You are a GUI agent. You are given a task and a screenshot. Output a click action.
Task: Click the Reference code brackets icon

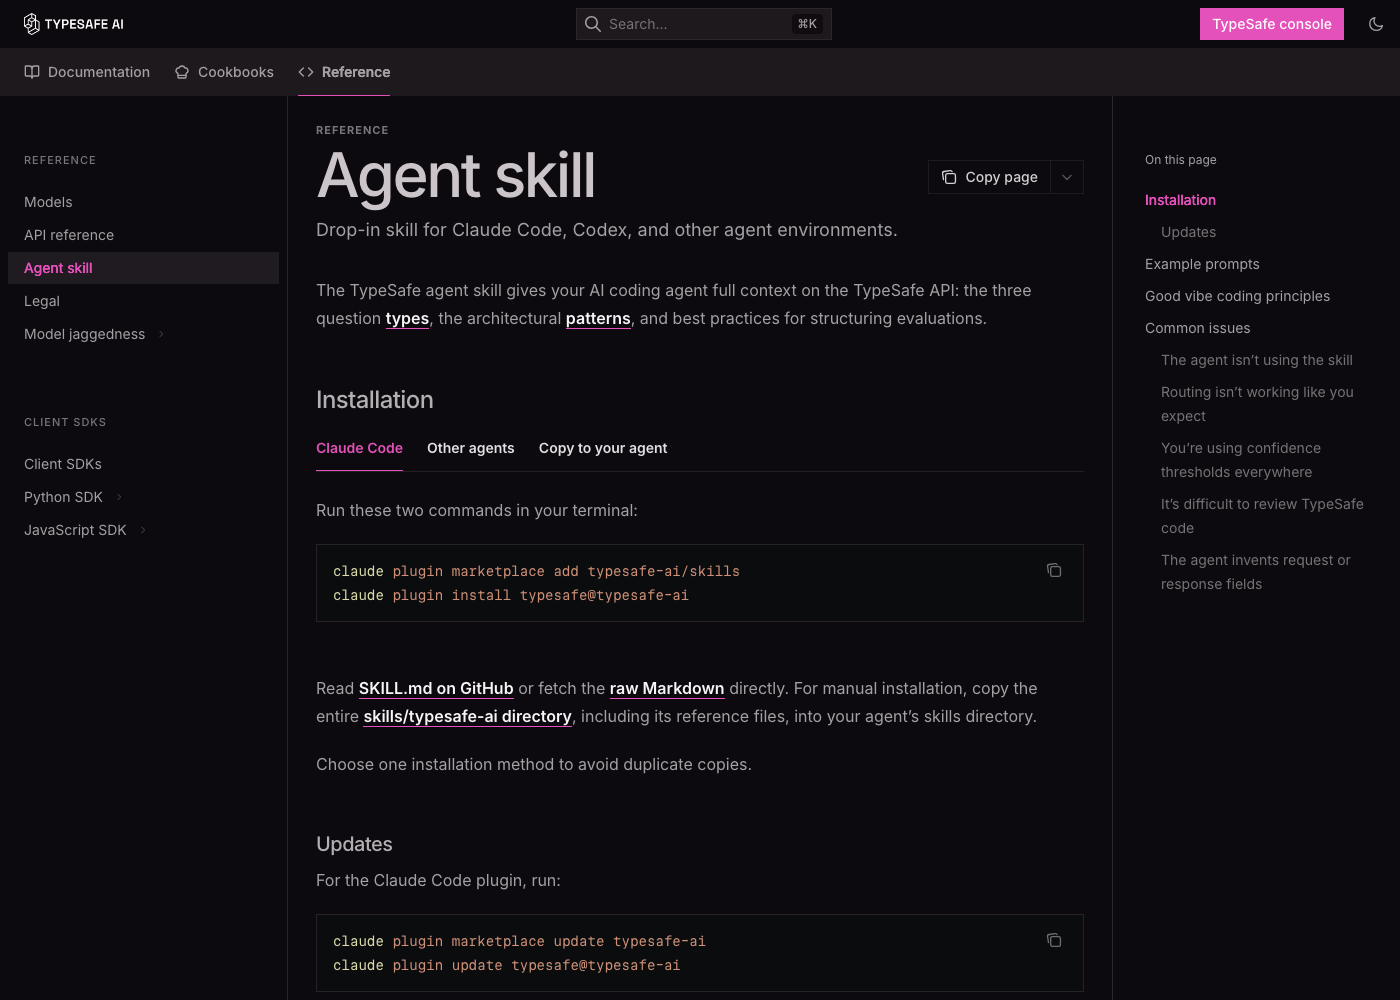(x=306, y=72)
